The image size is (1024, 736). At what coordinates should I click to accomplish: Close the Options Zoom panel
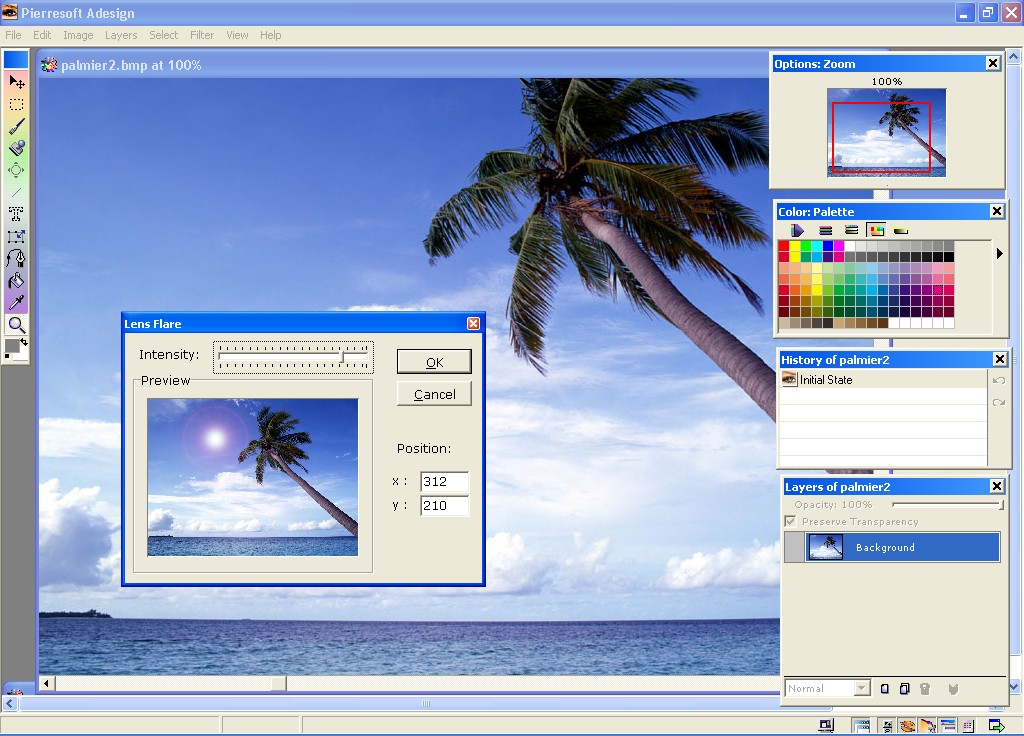pos(993,63)
